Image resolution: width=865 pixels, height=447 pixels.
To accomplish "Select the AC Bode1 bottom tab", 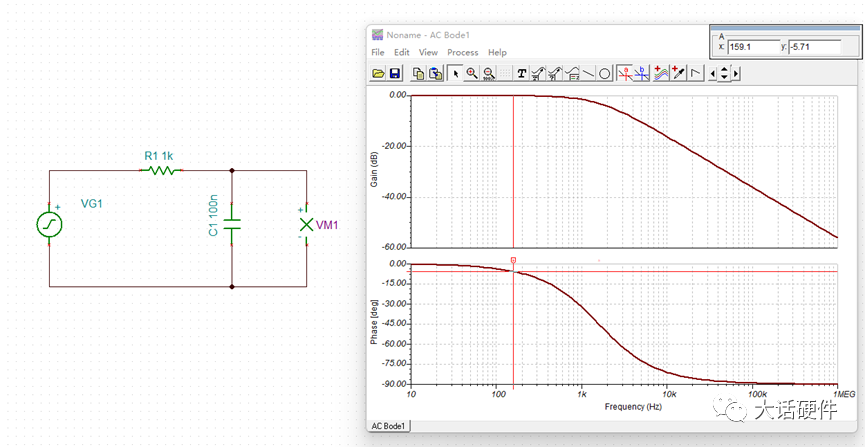I will coord(389,426).
